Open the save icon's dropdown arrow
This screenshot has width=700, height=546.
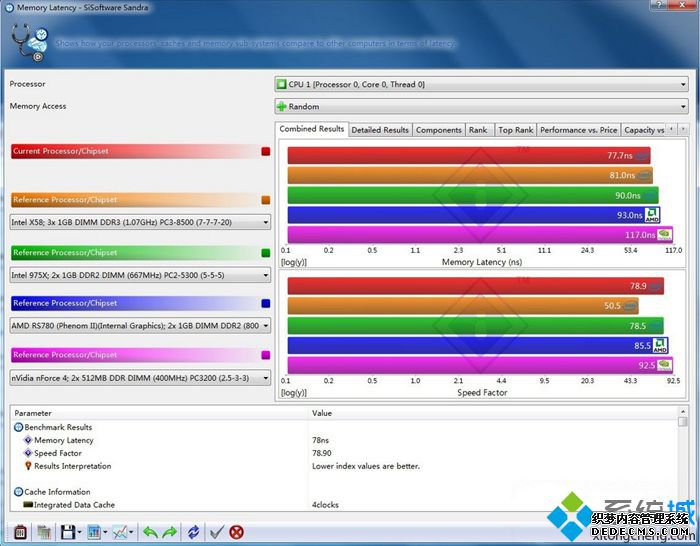tap(79, 532)
